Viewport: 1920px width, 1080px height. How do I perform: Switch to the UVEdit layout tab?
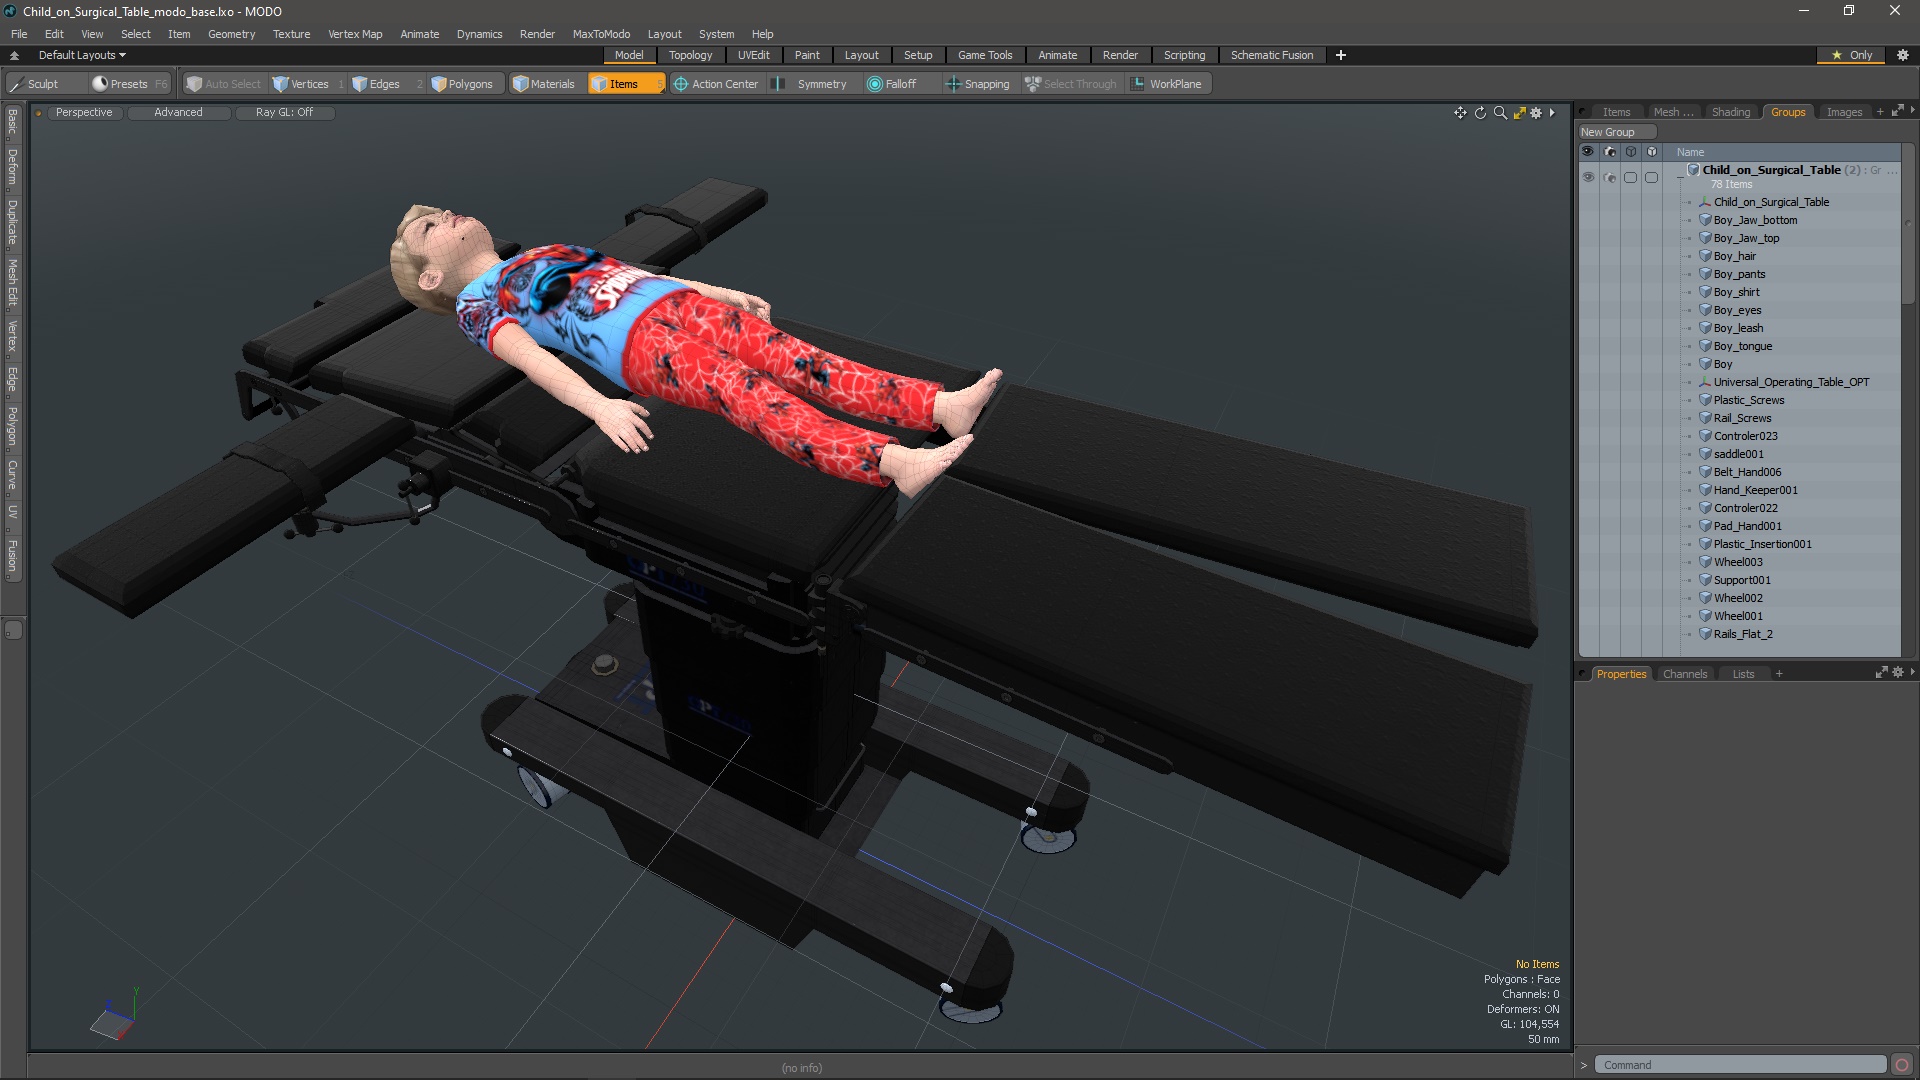[x=753, y=55]
